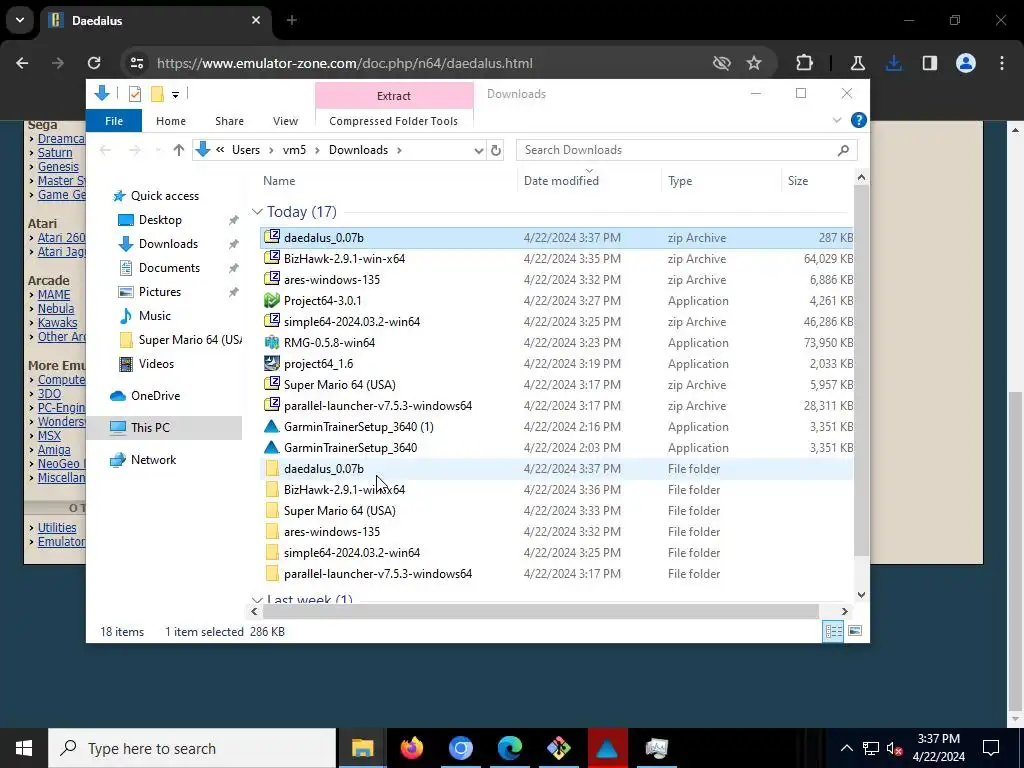Select GarminTrainerSetup_3640 file name
1024x768 pixels.
coord(350,448)
